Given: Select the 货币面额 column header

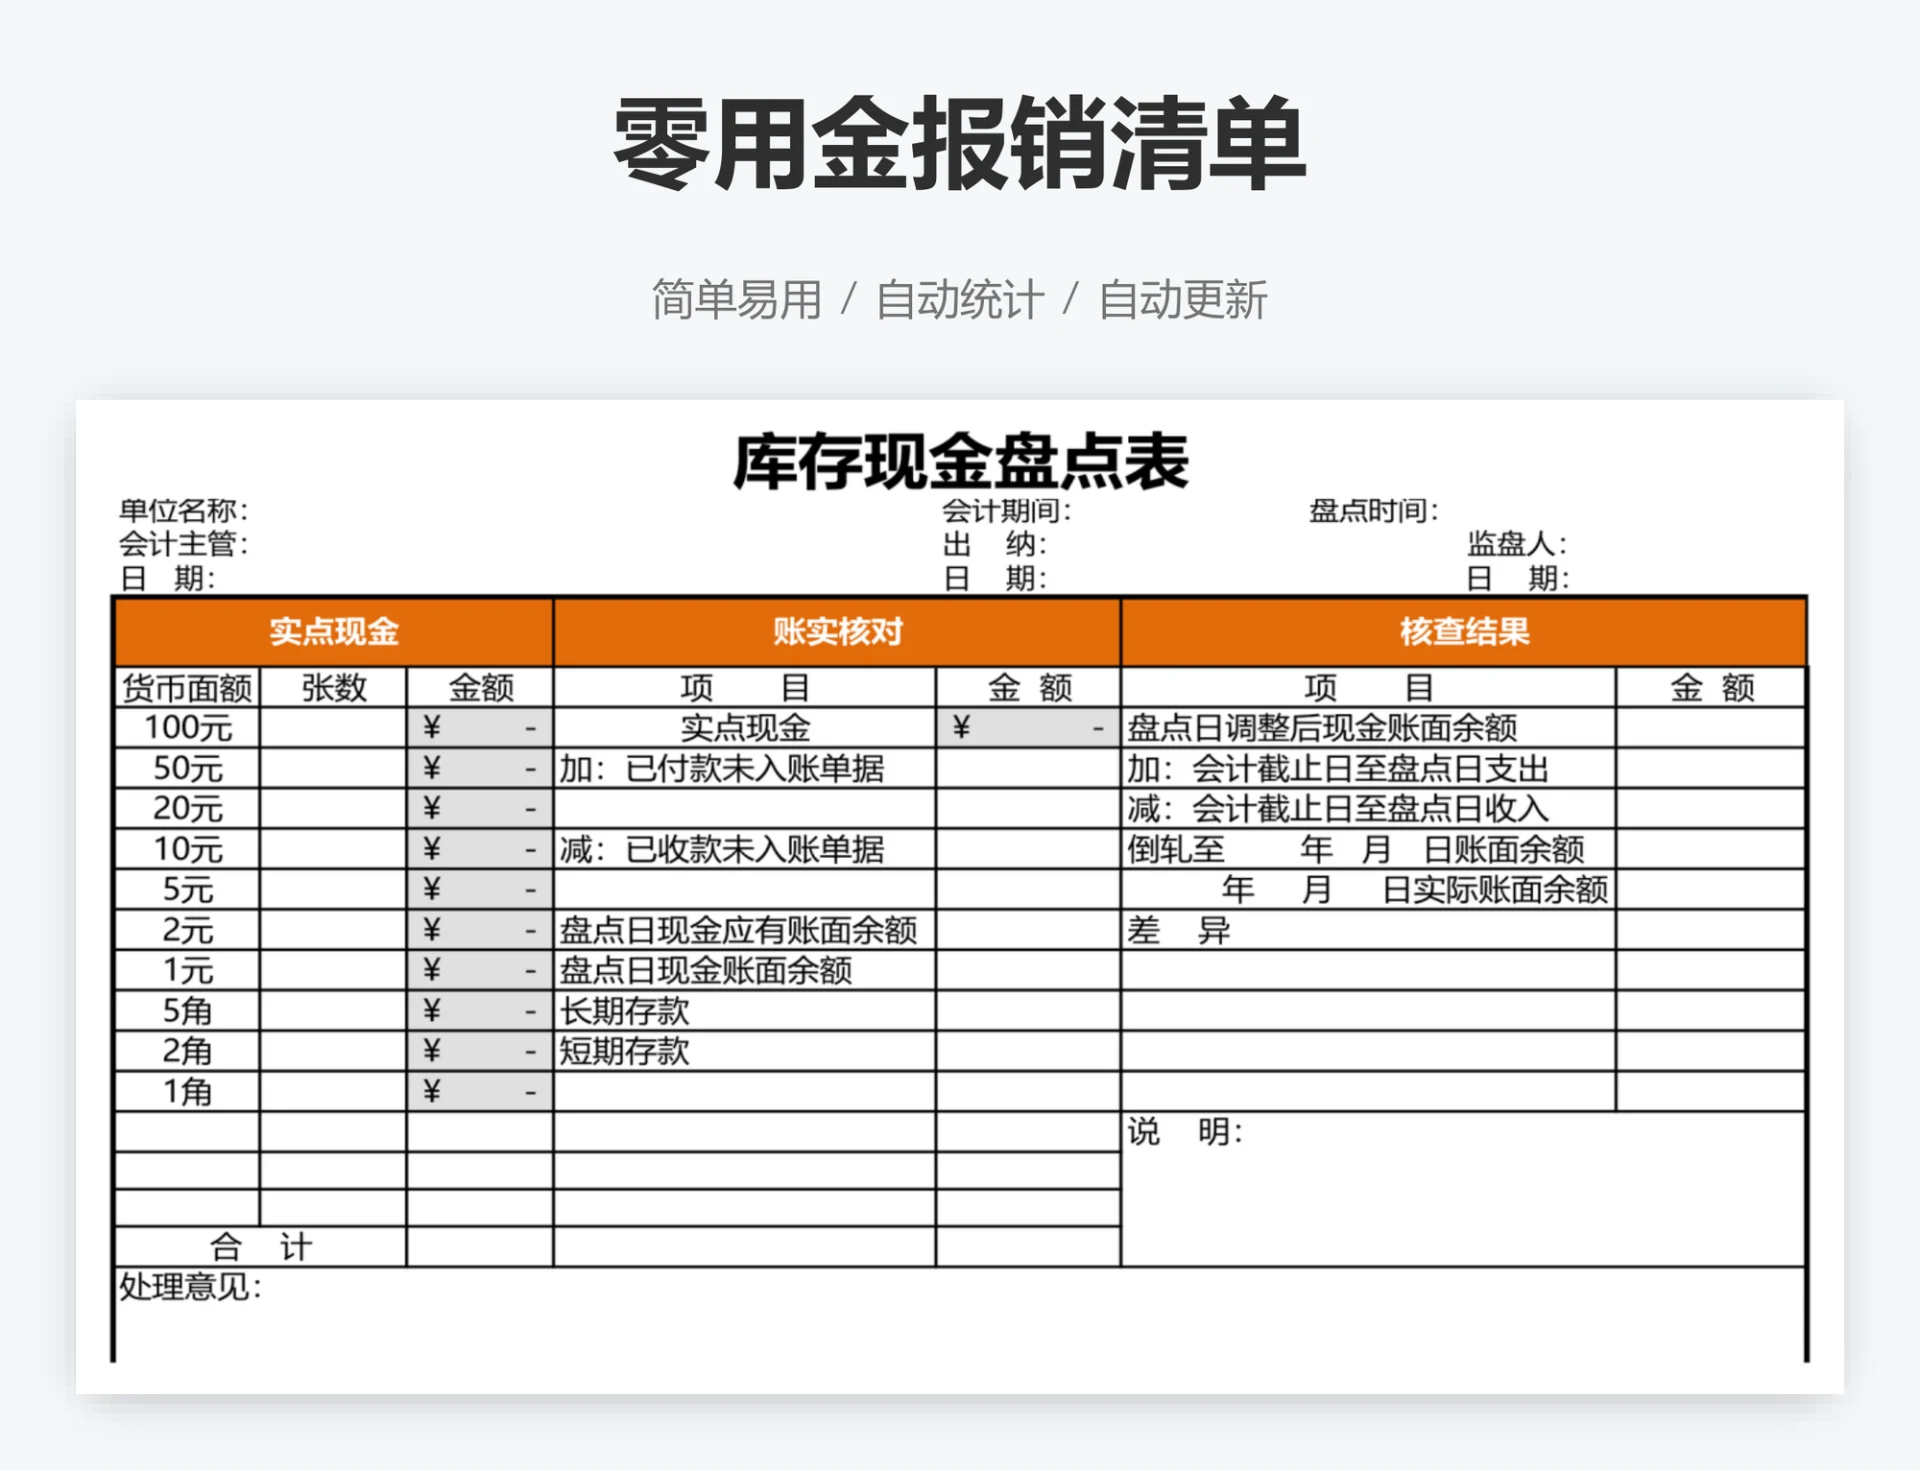Looking at the screenshot, I should tap(186, 688).
